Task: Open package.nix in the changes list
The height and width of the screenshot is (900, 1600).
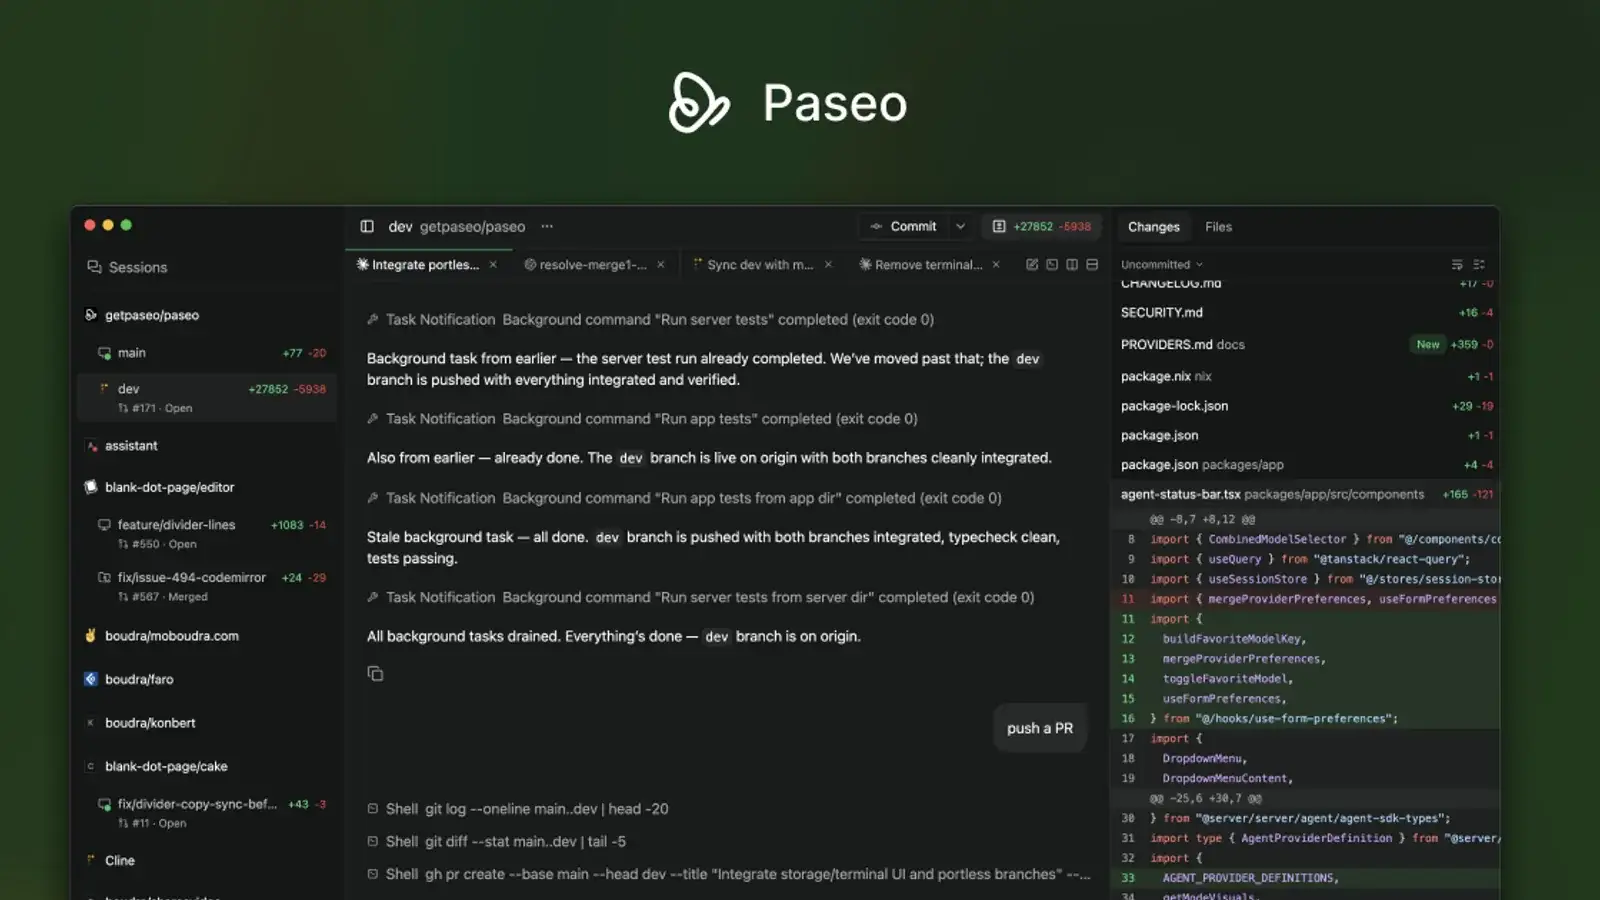Action: pyautogui.click(x=1305, y=377)
